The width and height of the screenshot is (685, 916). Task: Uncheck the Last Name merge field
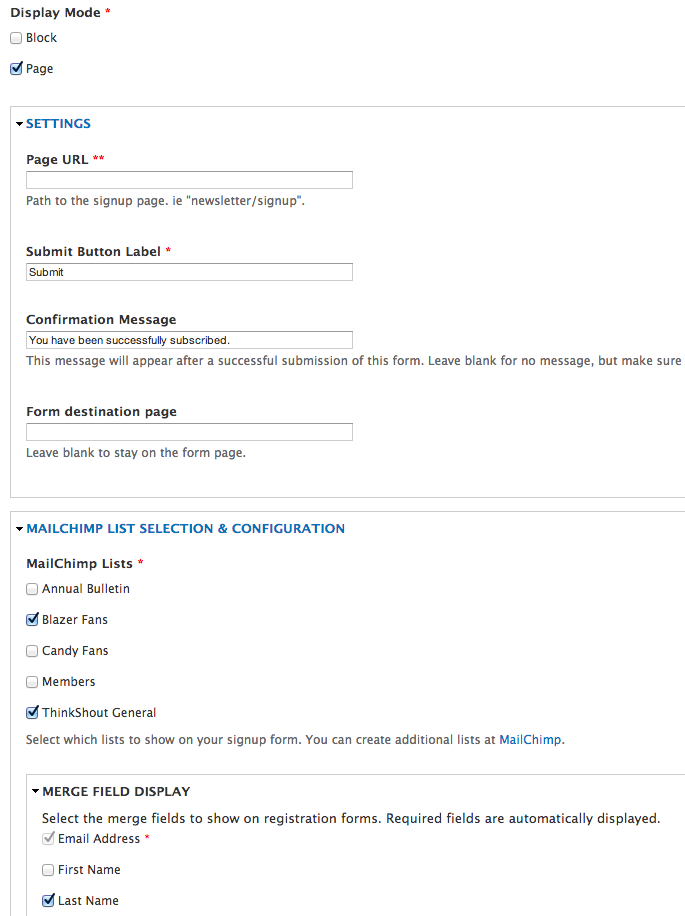[48, 901]
